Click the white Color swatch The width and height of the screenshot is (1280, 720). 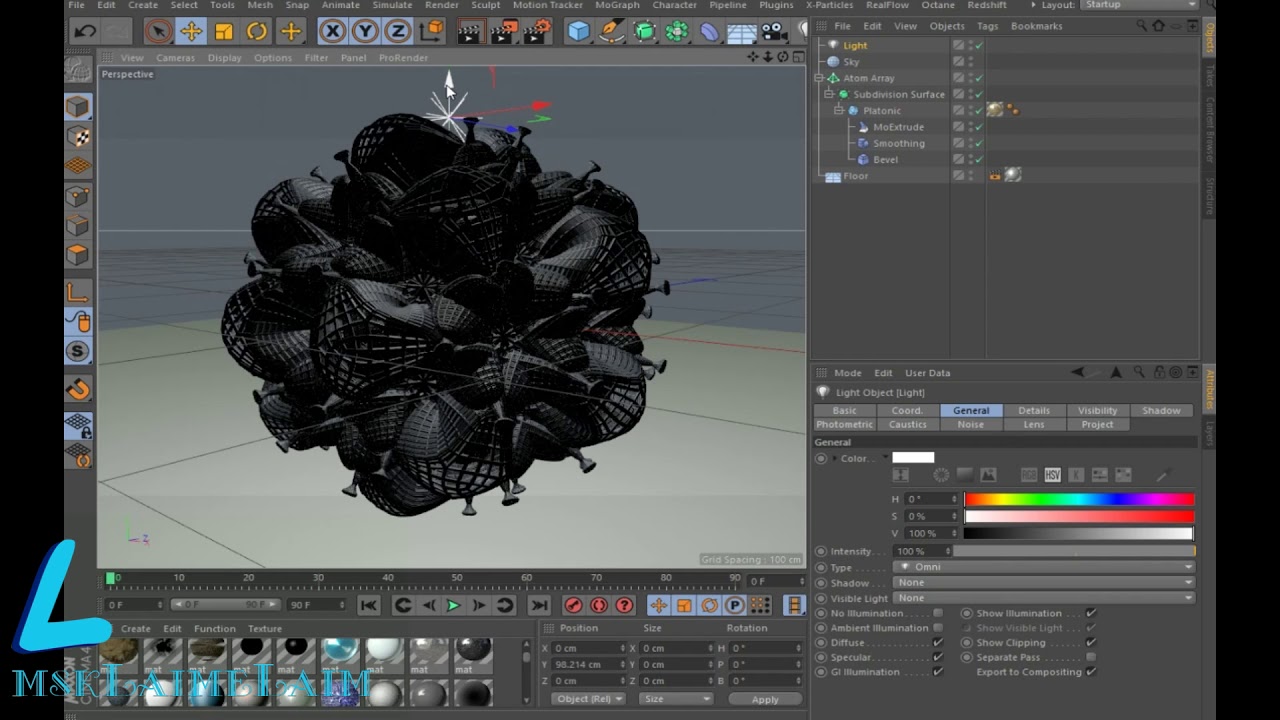[912, 458]
